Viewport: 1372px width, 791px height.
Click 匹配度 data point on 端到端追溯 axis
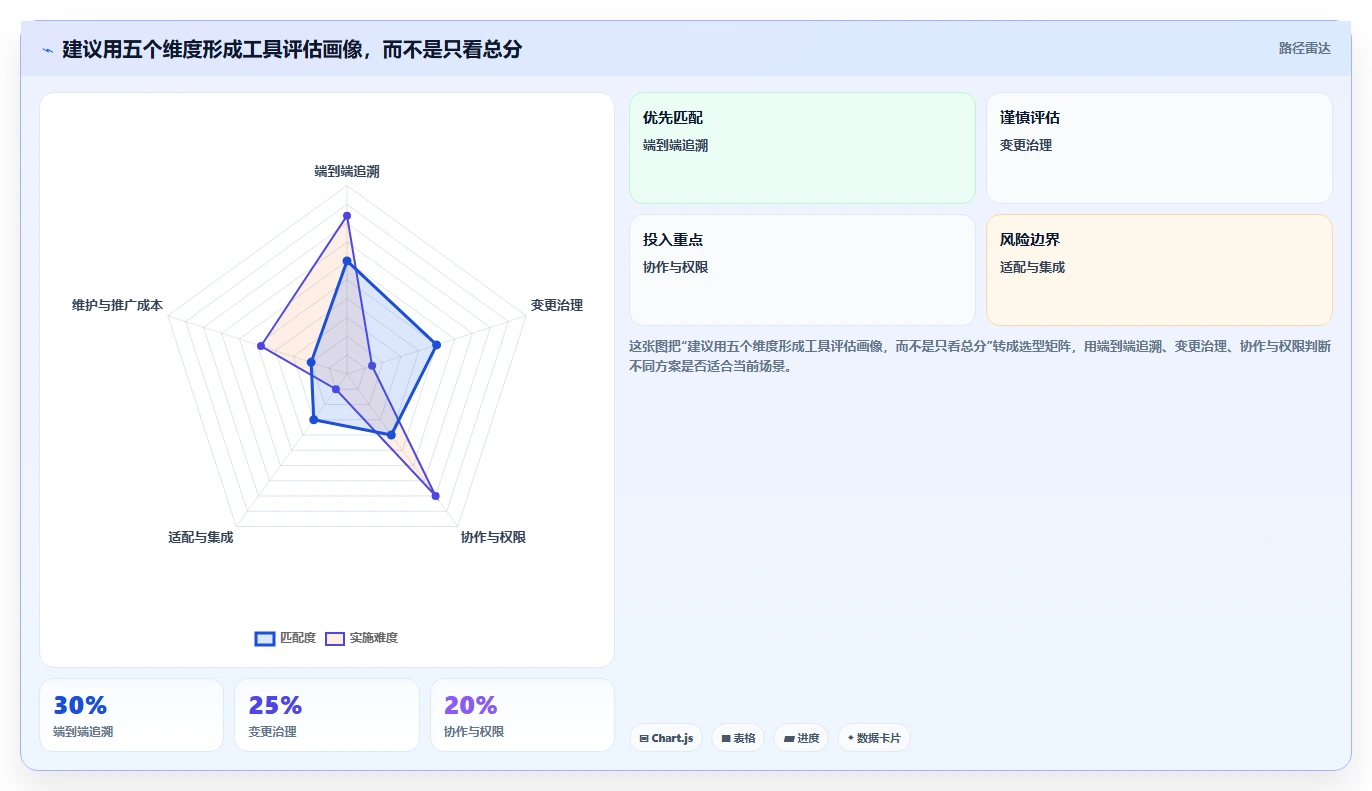[347, 261]
